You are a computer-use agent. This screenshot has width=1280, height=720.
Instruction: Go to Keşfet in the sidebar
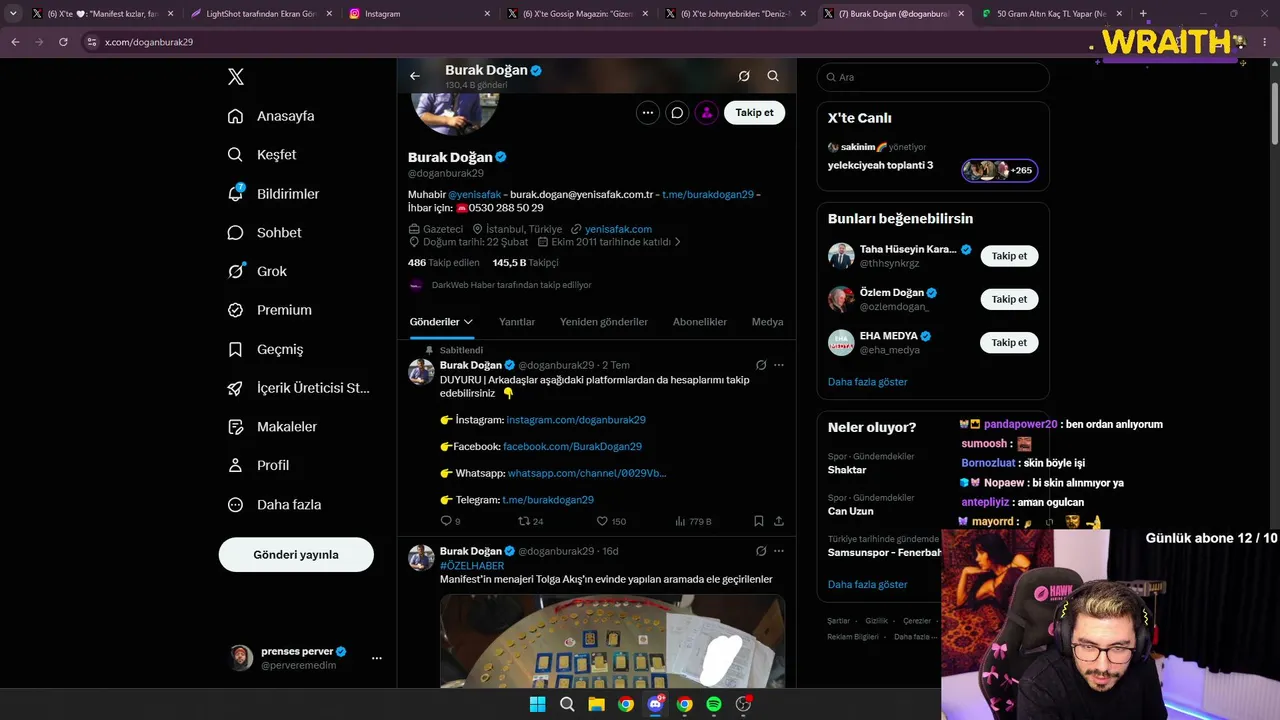pyautogui.click(x=262, y=155)
